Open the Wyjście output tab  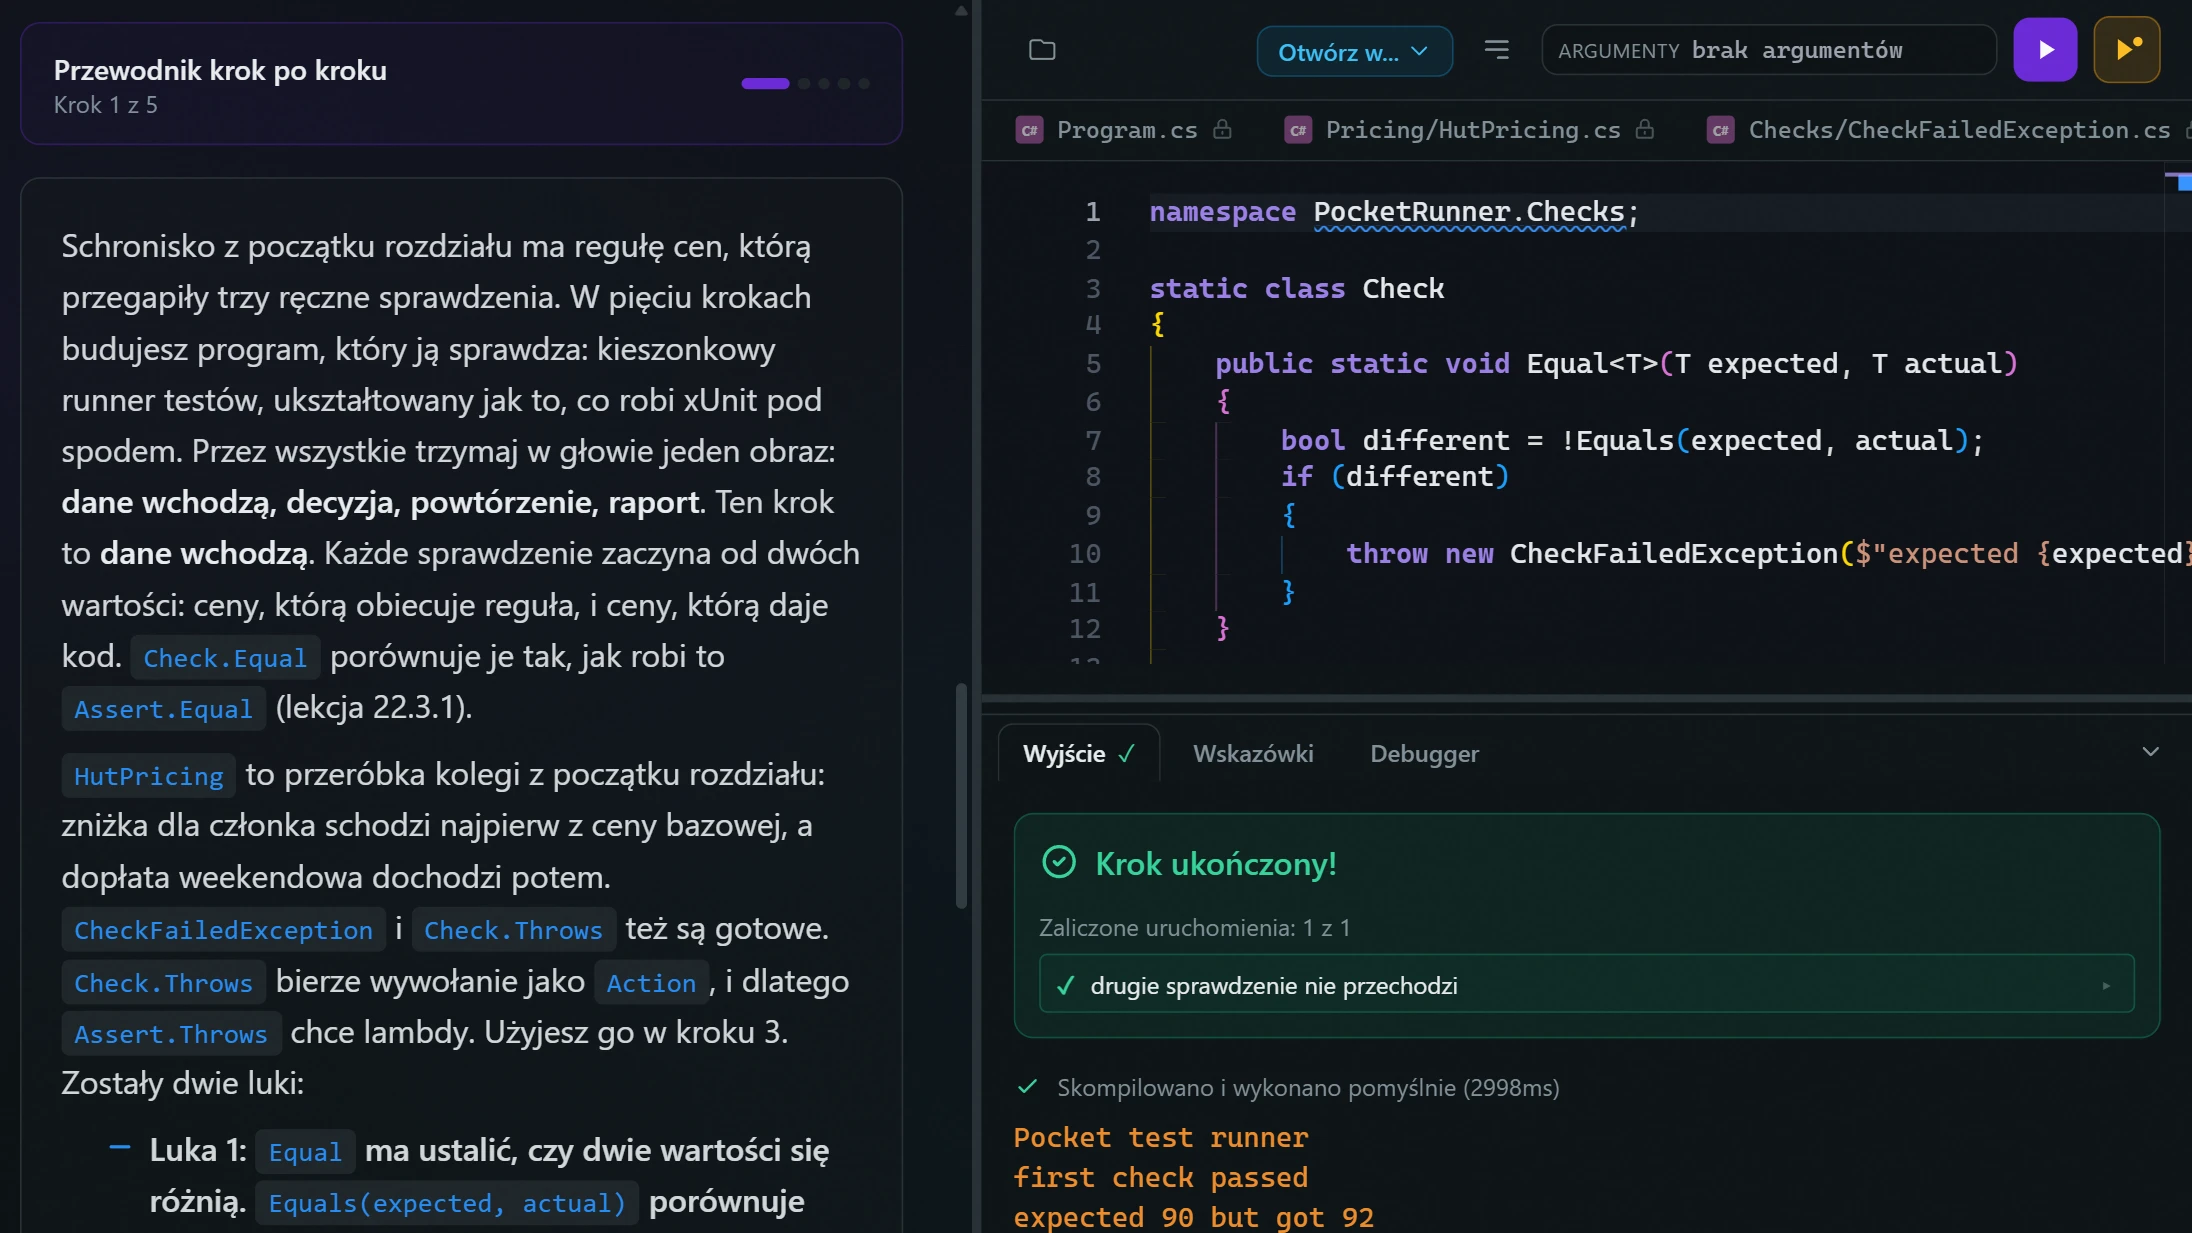1079,753
